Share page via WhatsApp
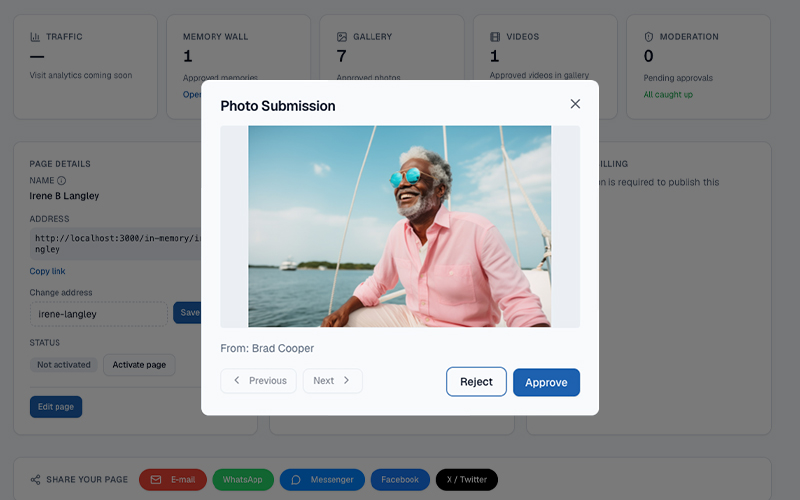 coord(243,480)
